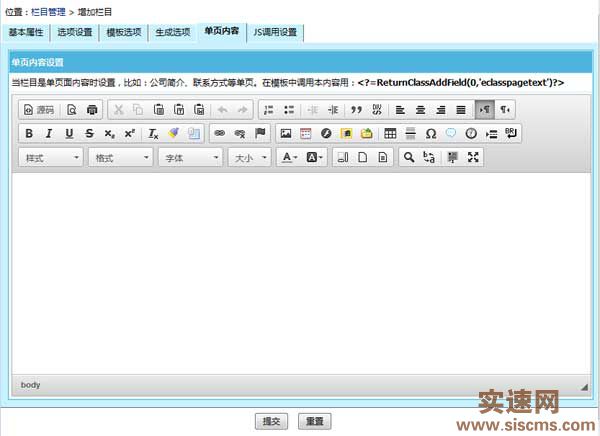Screen dimensions: 600x436
Task: Click the Paste as plain text icon
Action: (x=179, y=110)
